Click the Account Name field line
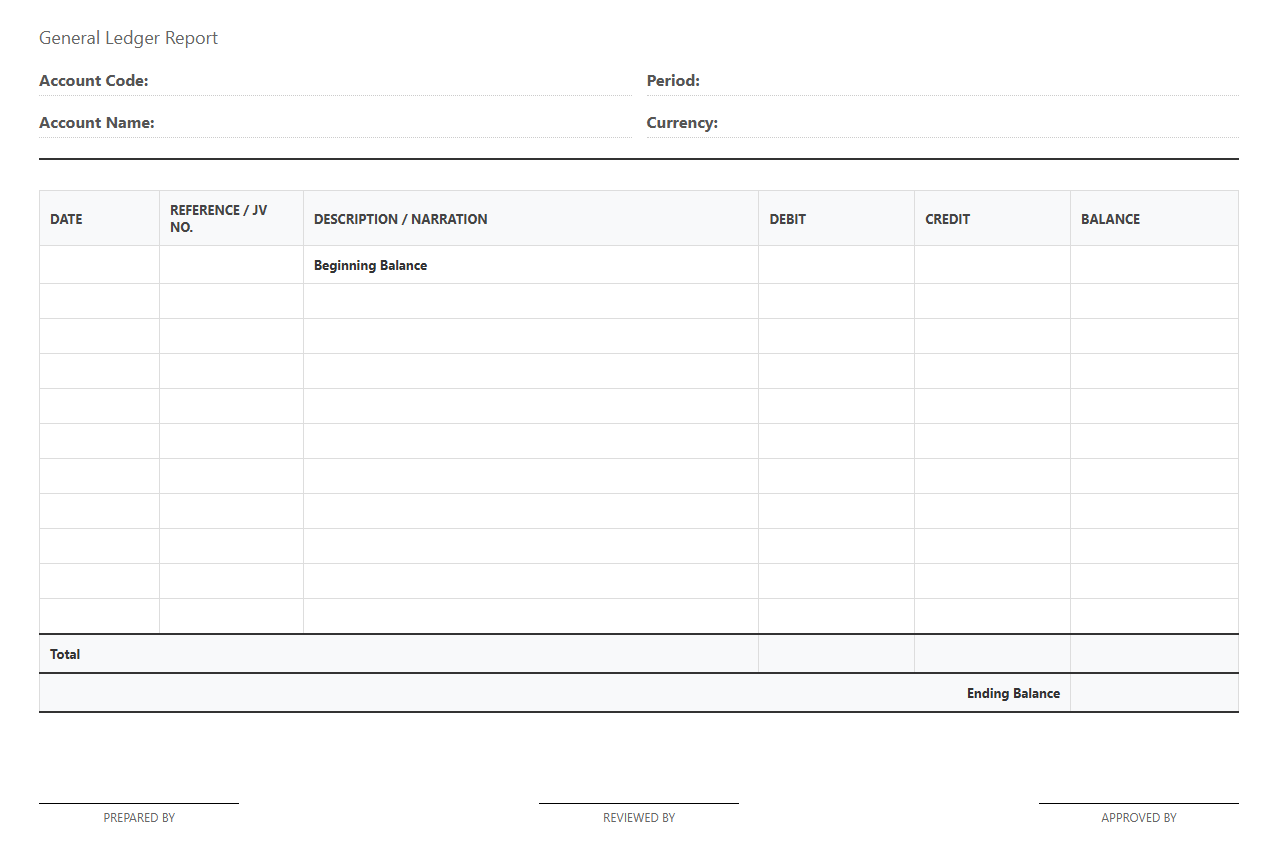 [335, 123]
